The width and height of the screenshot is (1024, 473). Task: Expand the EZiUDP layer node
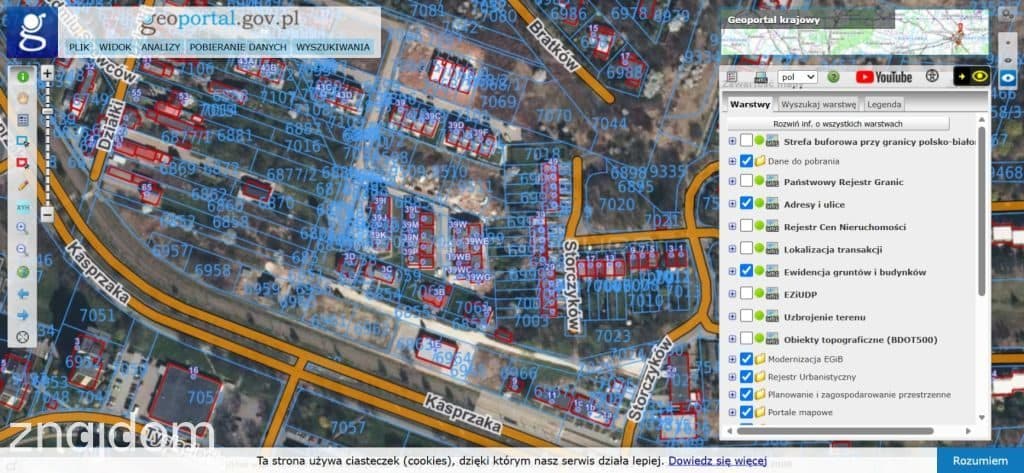coord(732,294)
